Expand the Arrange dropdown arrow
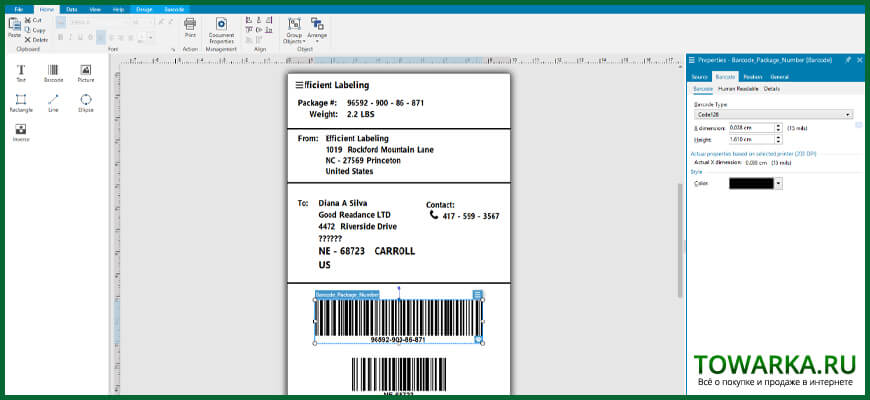 (x=317, y=42)
